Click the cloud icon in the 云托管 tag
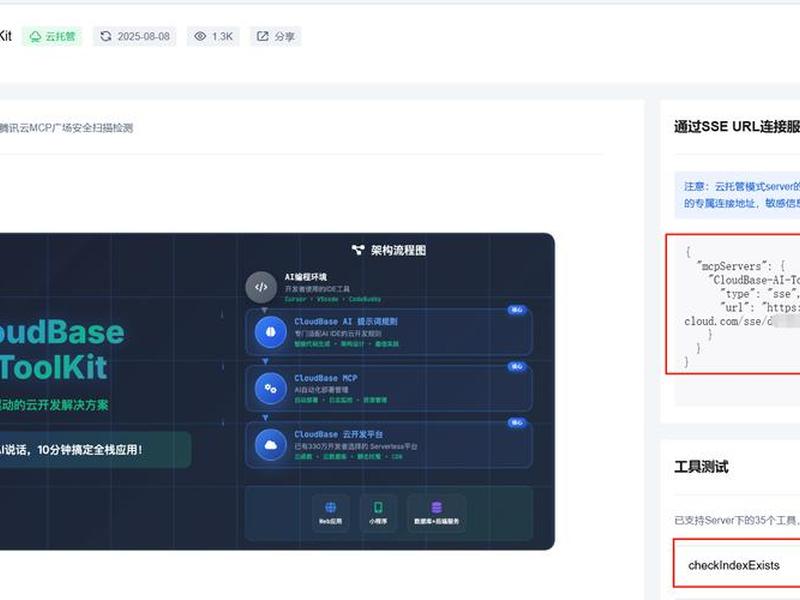Viewport: 800px width, 600px height. (x=35, y=37)
